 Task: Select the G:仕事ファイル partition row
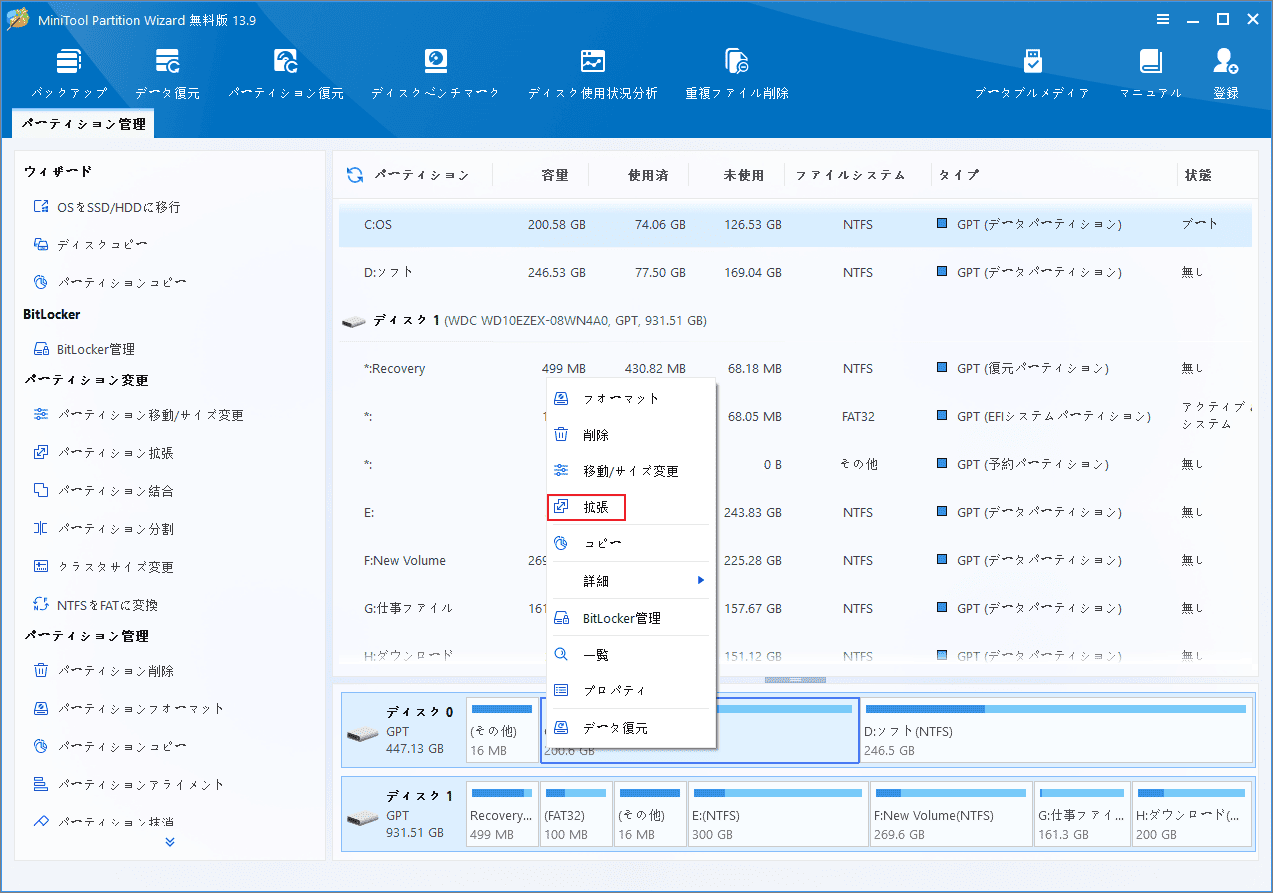(x=795, y=608)
